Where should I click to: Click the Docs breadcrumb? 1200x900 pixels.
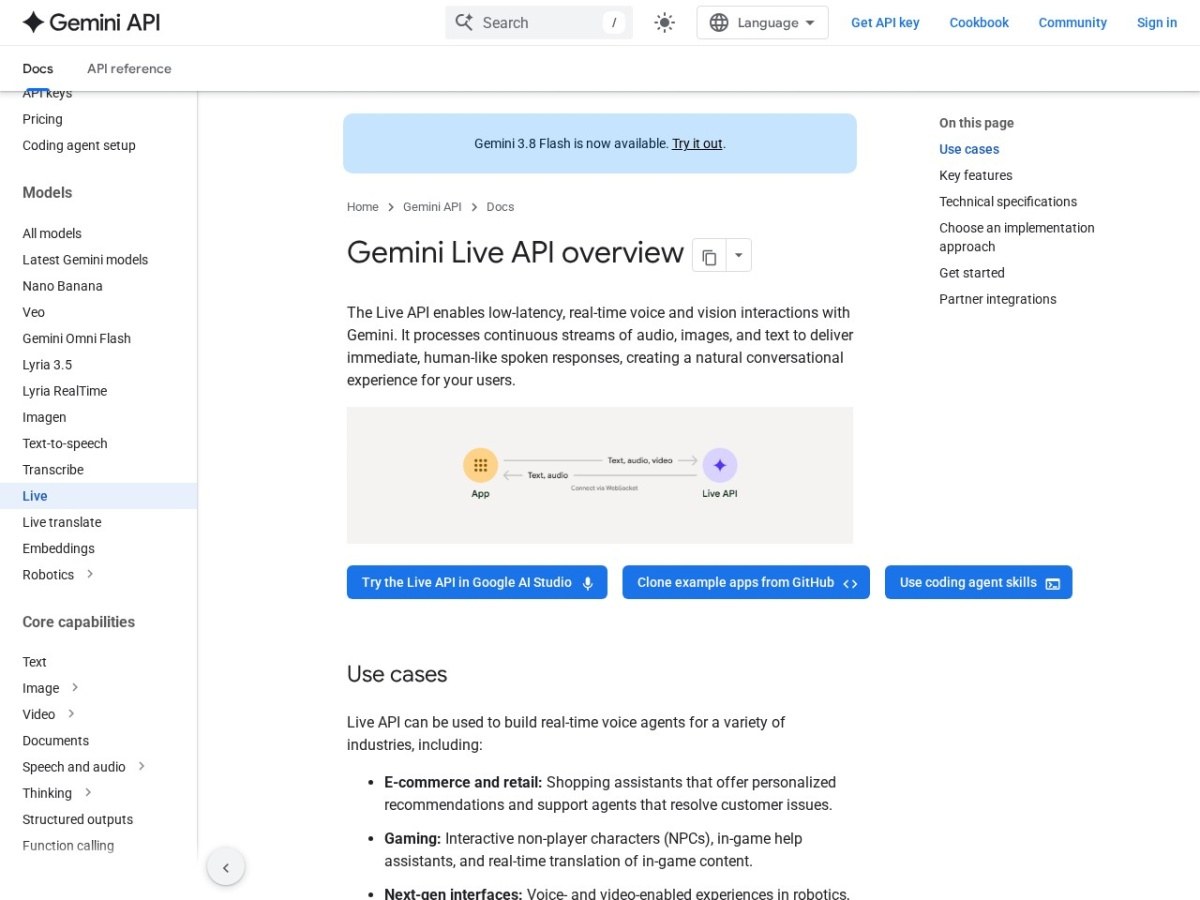(x=500, y=207)
